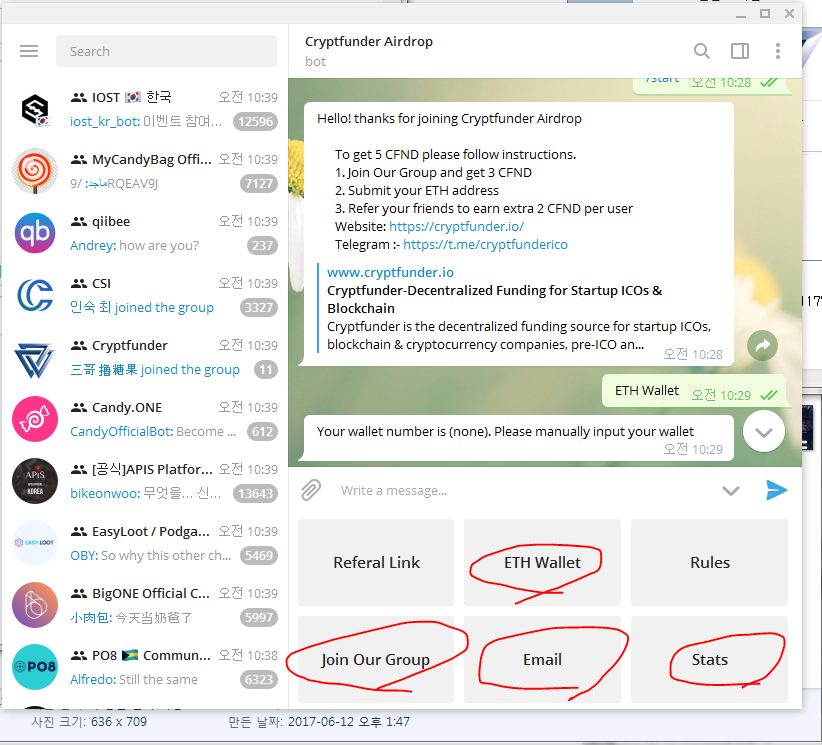This screenshot has height=745, width=822.
Task: Click the MyCandyBag unread badge 7127
Action: [x=259, y=183]
